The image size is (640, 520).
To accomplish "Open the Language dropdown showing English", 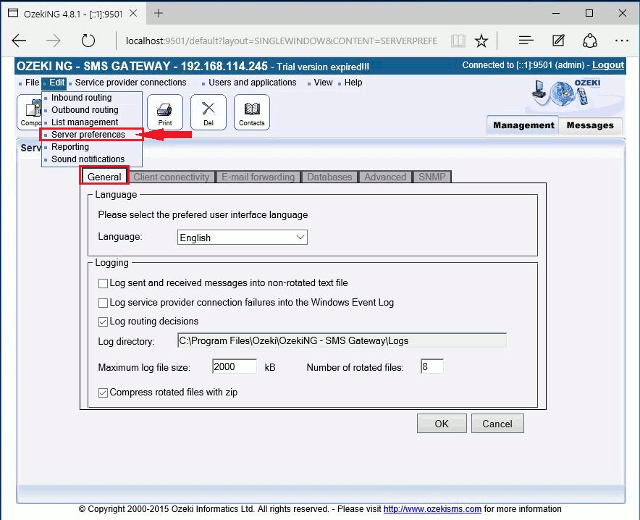I will click(242, 237).
